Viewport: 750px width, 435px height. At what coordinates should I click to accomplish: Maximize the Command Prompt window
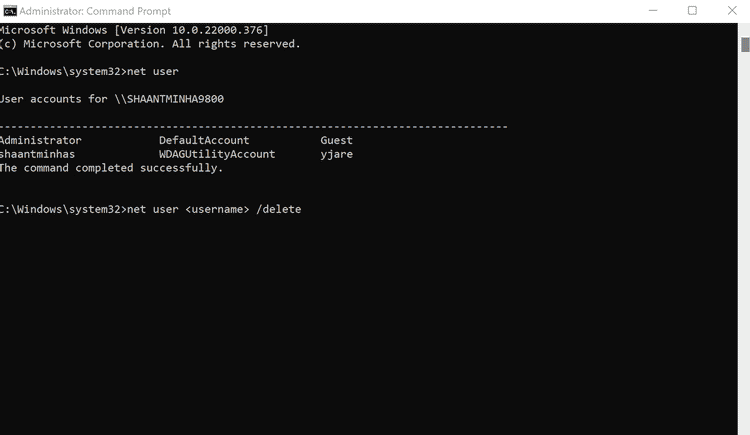(692, 10)
